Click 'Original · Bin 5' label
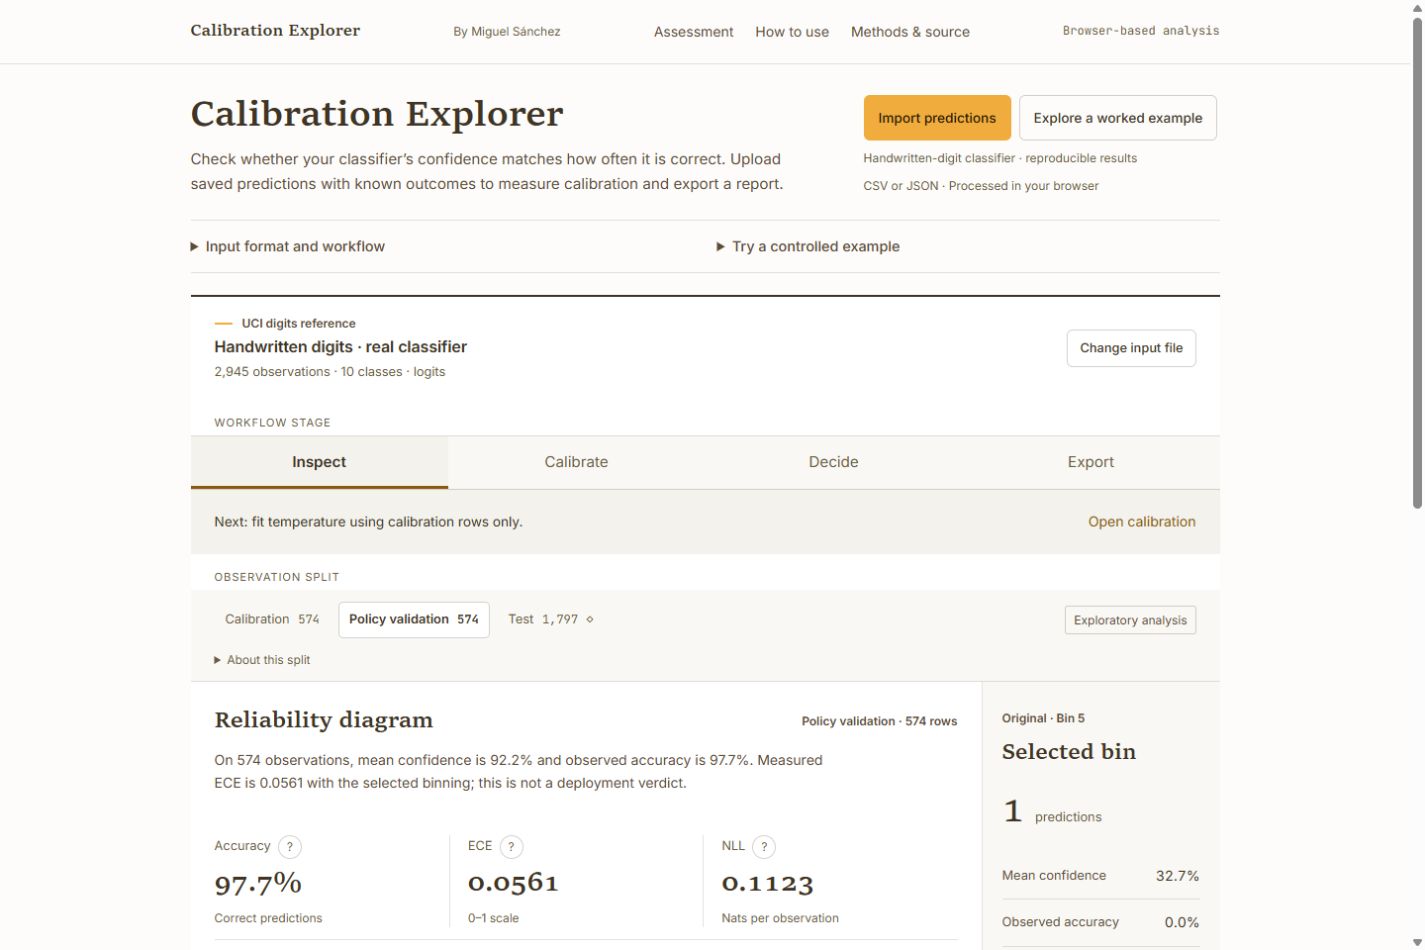Screen dimensions: 1425x950 (x=1043, y=718)
